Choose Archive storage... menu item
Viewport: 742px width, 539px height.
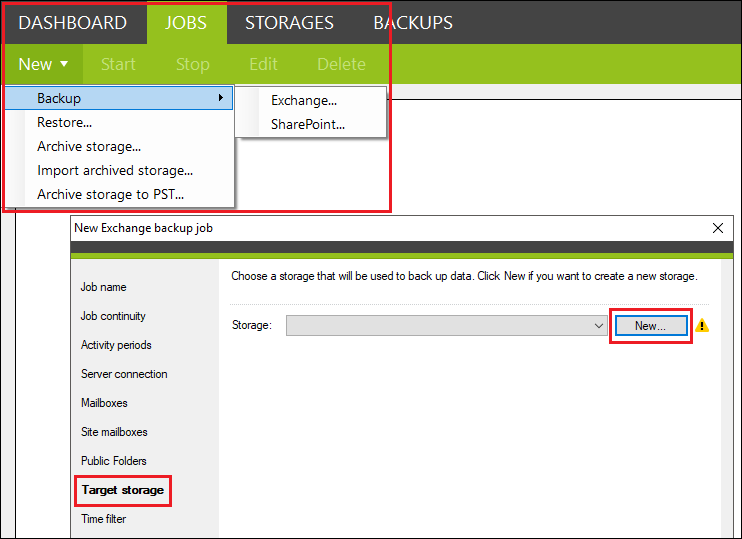[x=89, y=147]
